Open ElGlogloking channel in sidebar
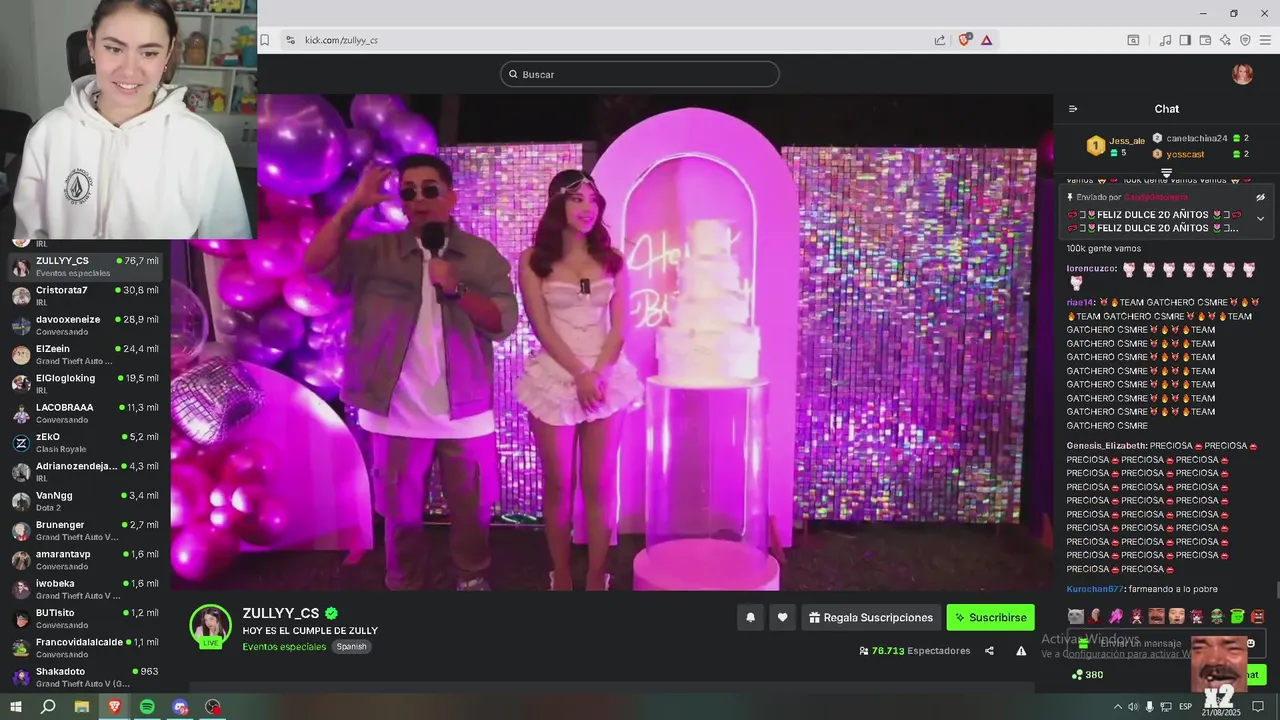The height and width of the screenshot is (720, 1280). (85, 384)
